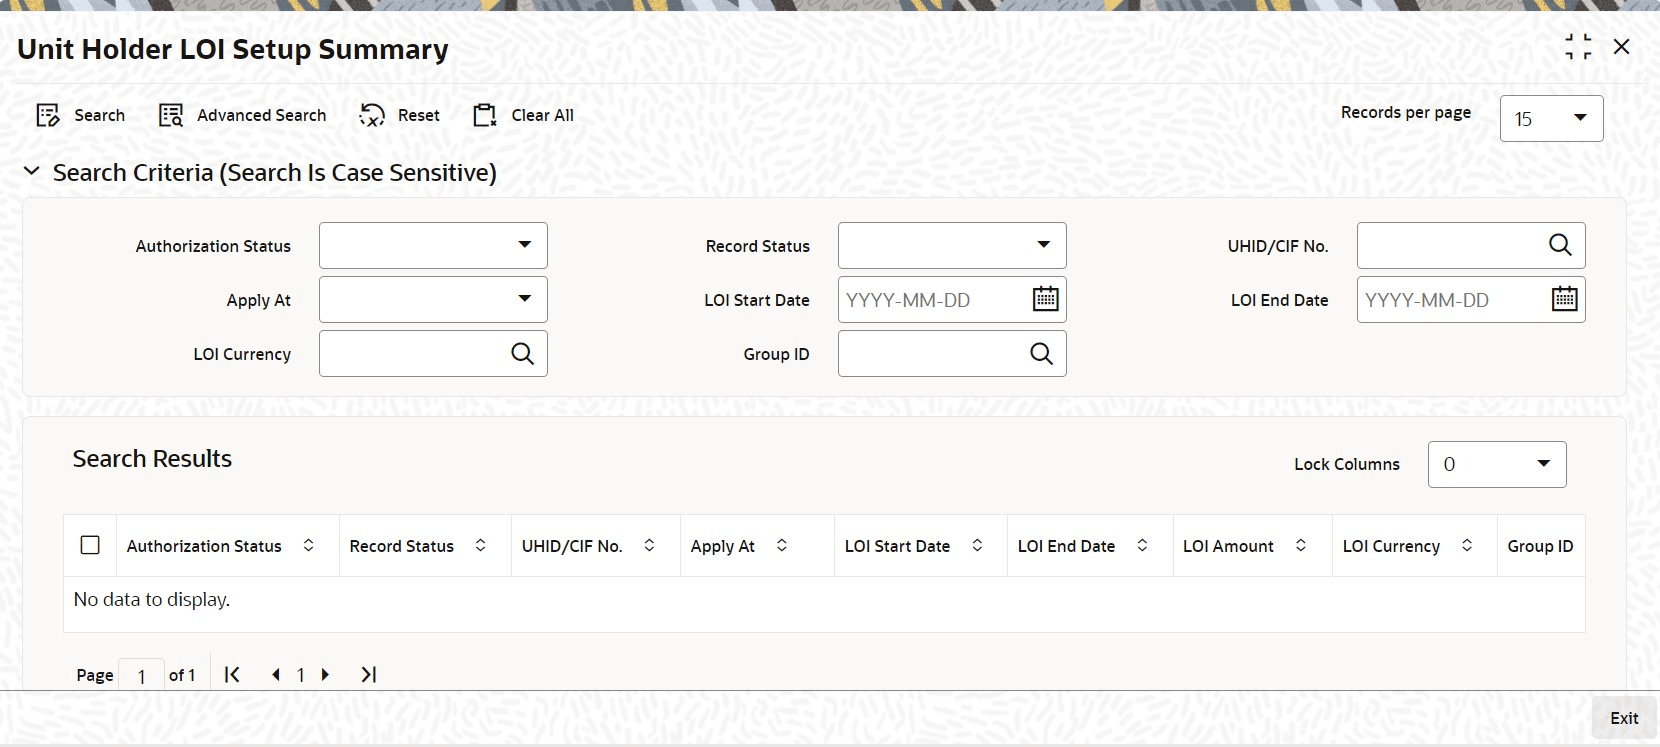
Task: Click the UHID/CIF No. lookup magnifier icon
Action: (1560, 245)
